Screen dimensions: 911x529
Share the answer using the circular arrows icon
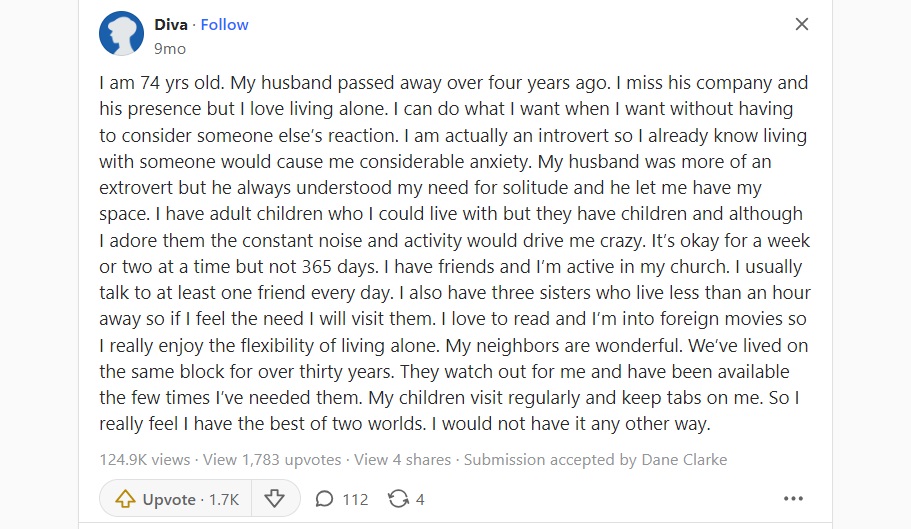click(398, 499)
